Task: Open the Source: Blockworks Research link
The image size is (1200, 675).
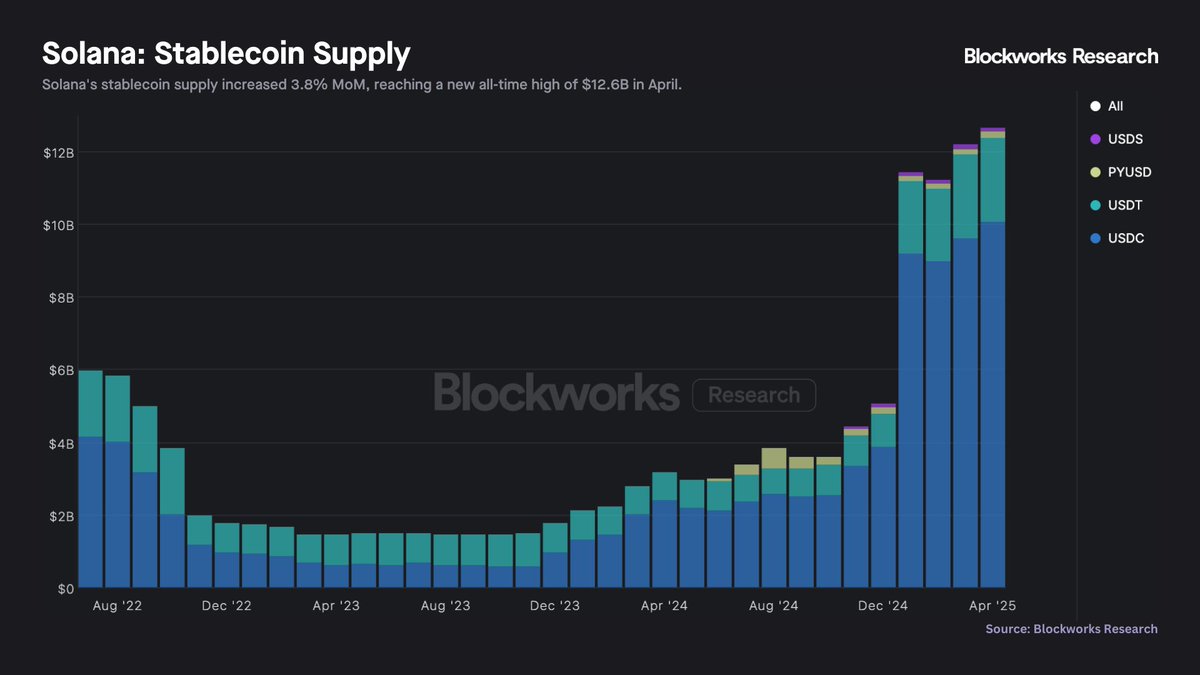Action: pos(1071,629)
